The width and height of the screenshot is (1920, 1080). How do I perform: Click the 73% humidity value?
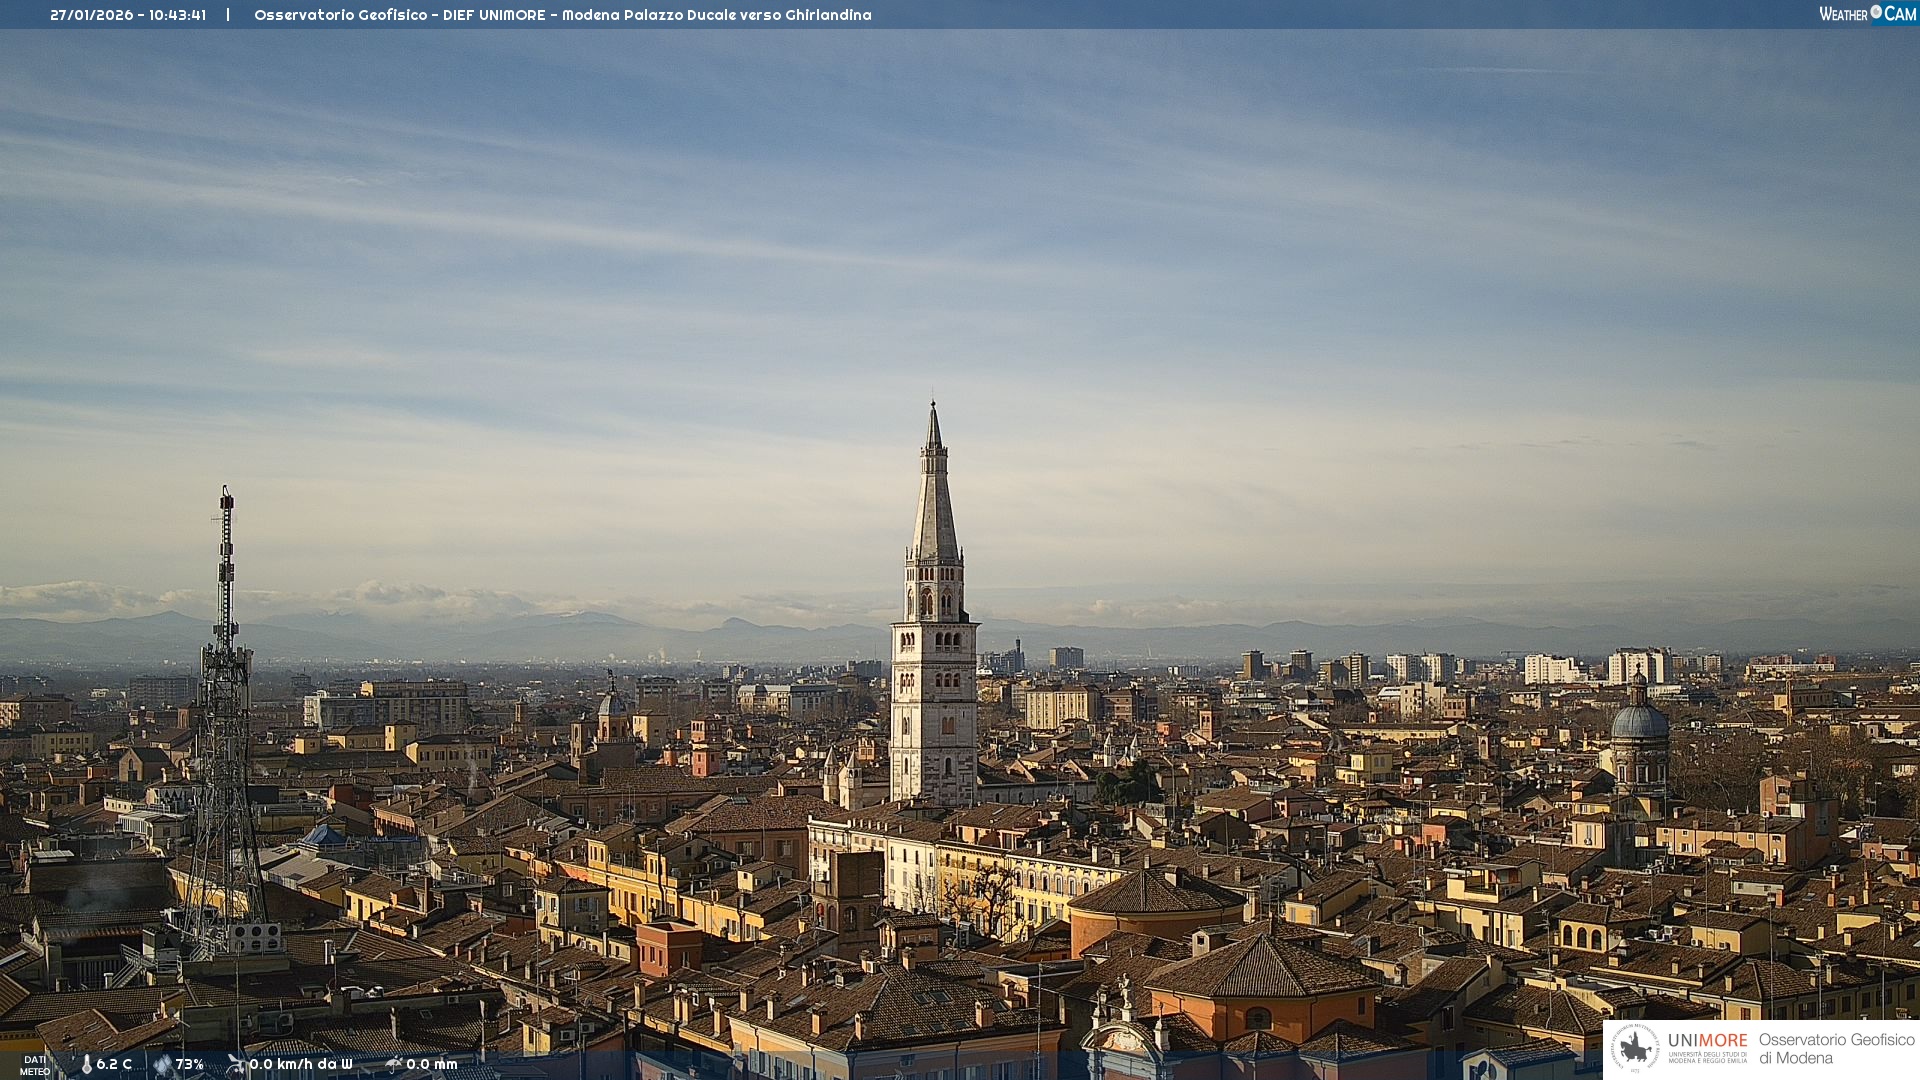(x=189, y=1064)
